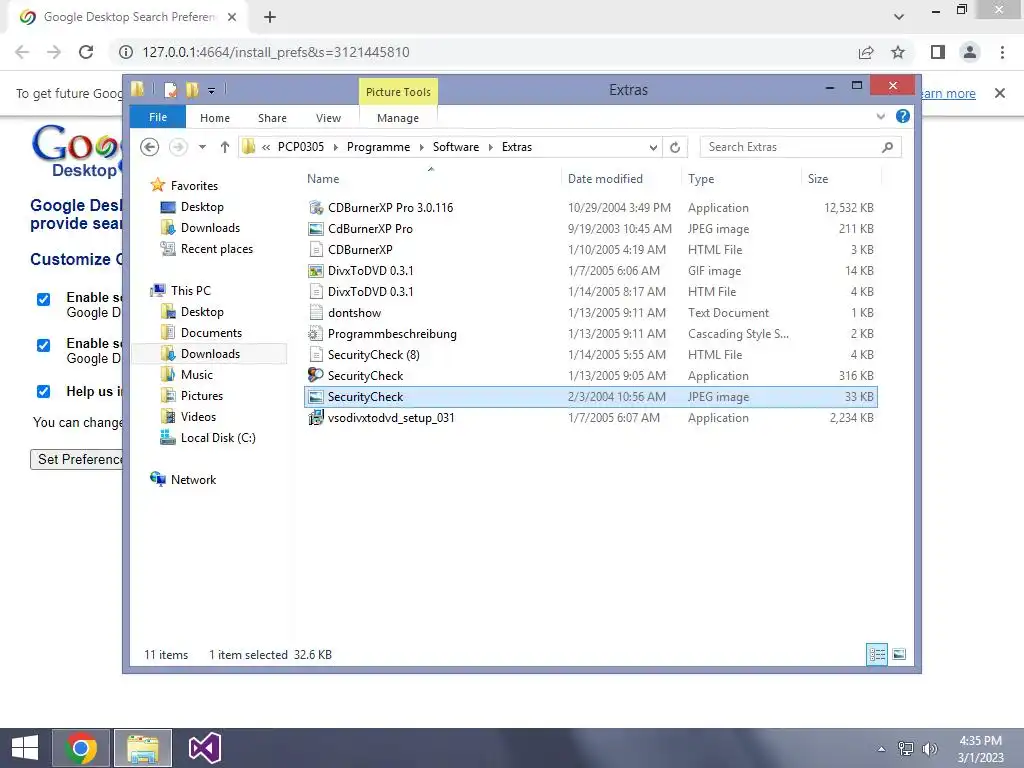Select the DivxToDVD 0.3.1 GIF image icon
The width and height of the screenshot is (1024, 768).
click(x=316, y=270)
